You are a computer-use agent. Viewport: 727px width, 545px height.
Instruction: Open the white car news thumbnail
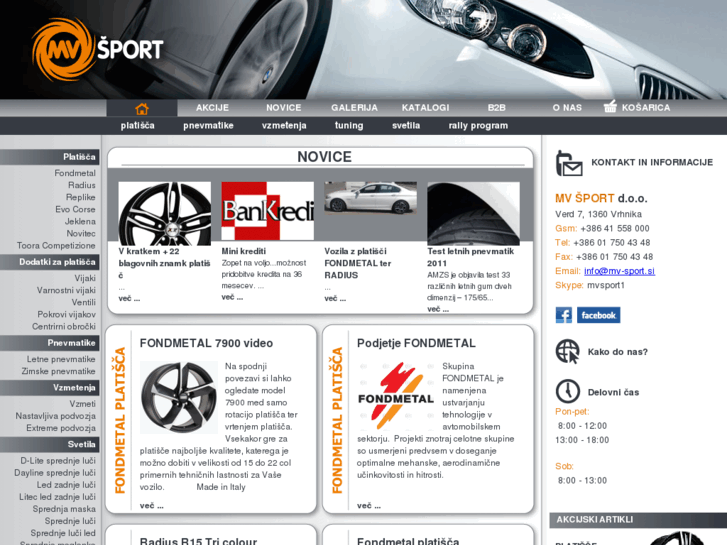(370, 198)
